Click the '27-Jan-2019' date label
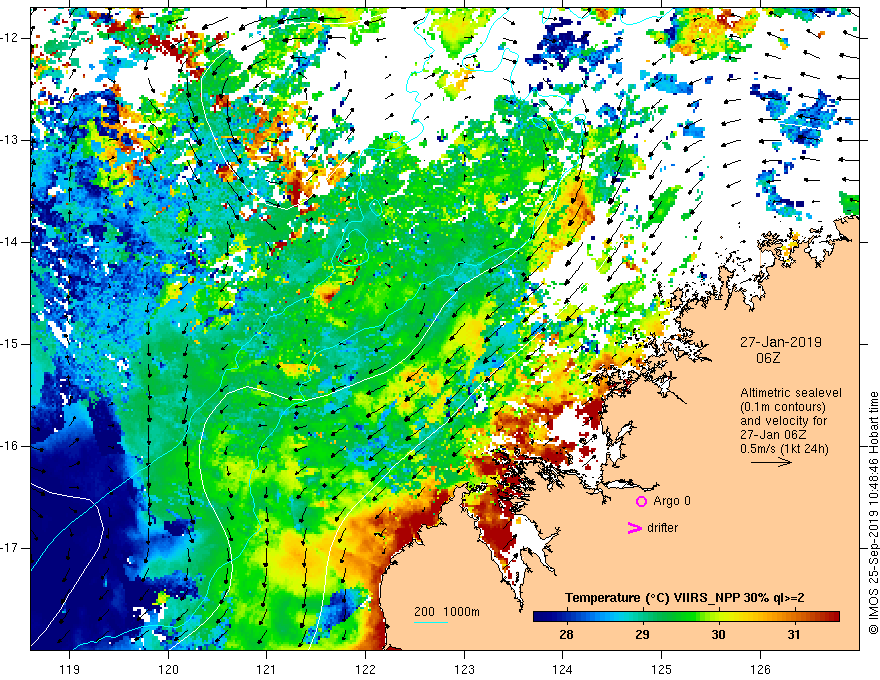This screenshot has width=880, height=680. coord(780,342)
